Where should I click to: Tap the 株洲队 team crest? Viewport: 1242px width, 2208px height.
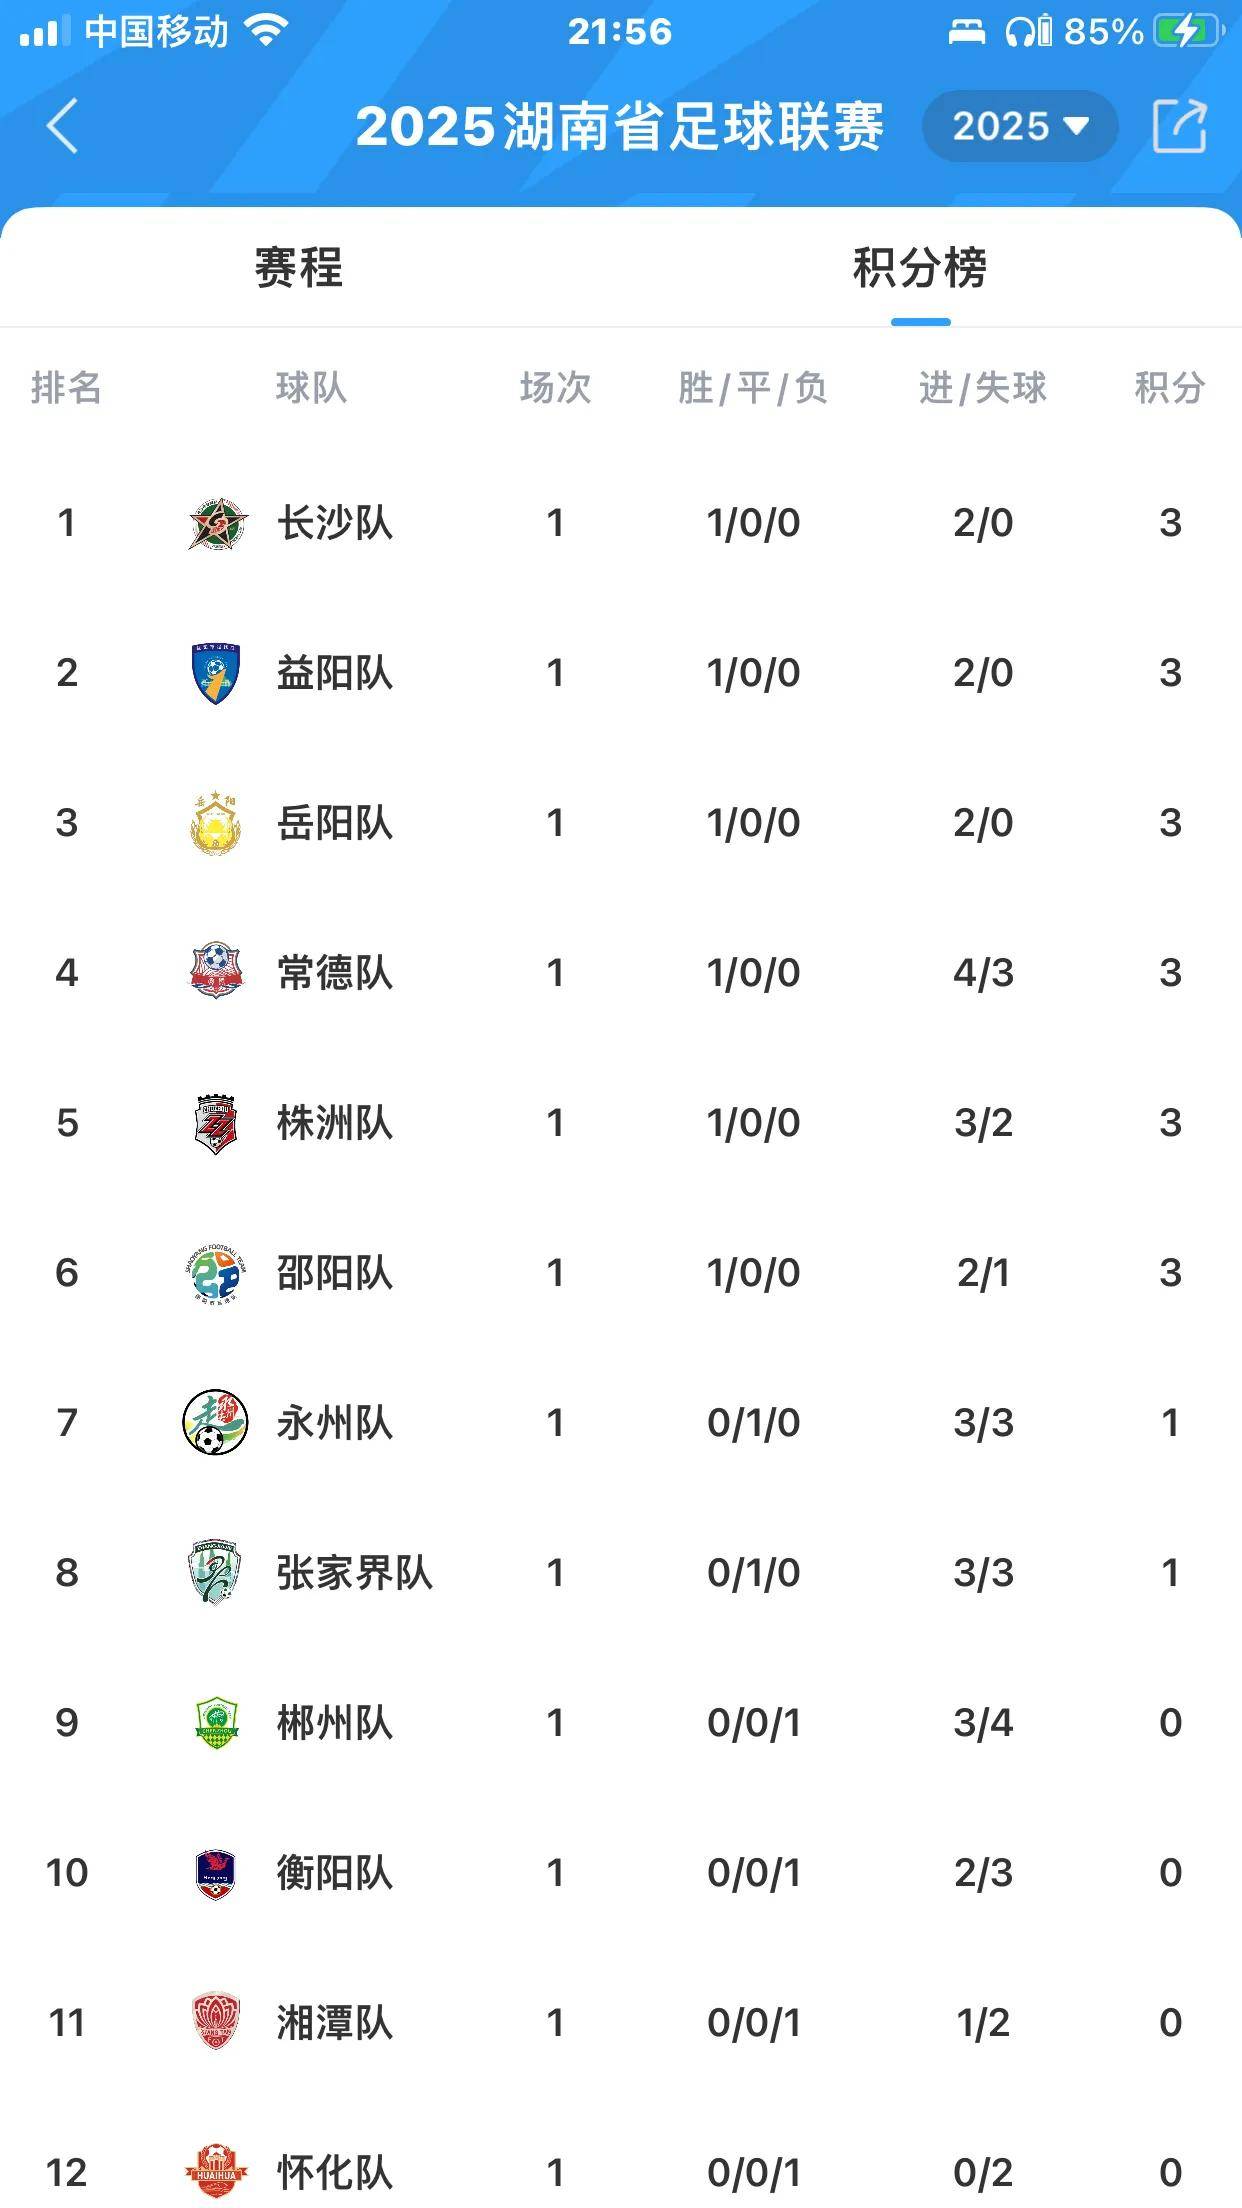coord(216,1123)
